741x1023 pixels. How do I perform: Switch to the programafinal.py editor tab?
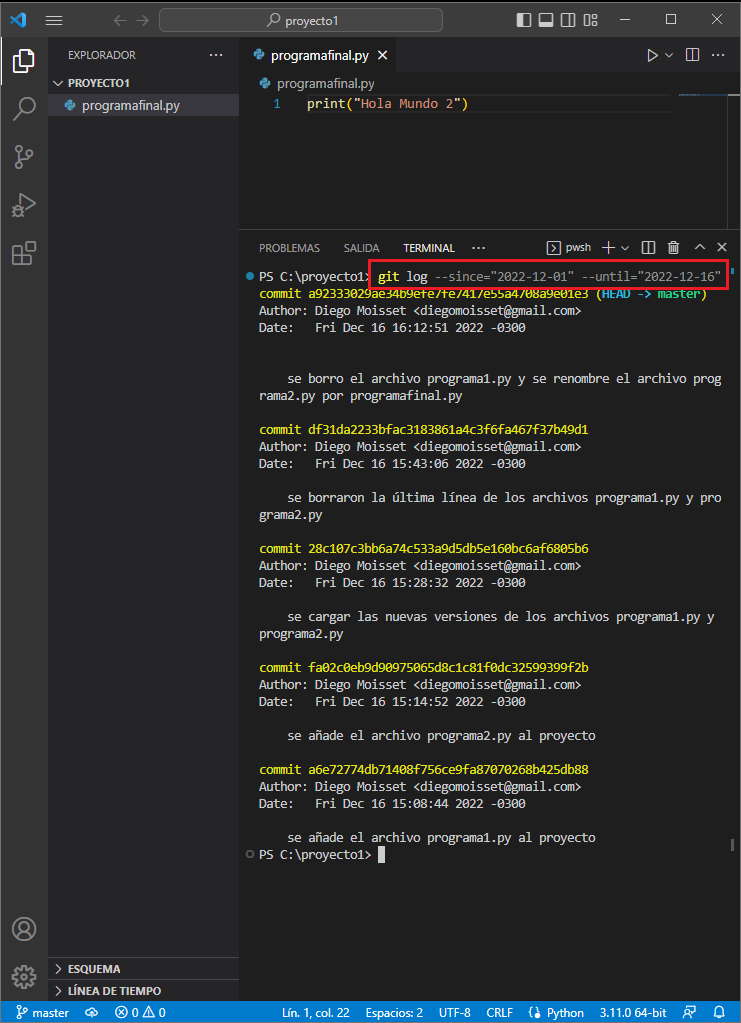click(x=320, y=55)
